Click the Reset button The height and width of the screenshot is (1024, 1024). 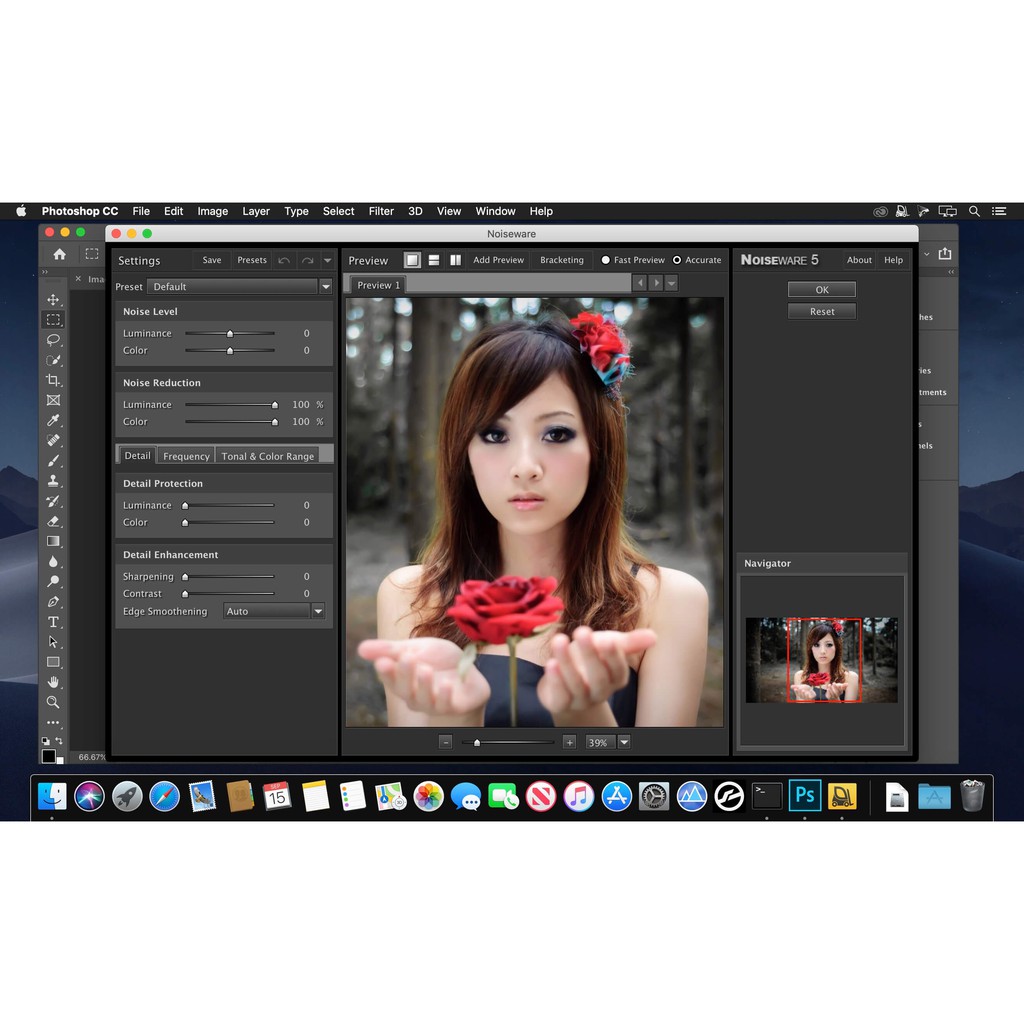821,311
